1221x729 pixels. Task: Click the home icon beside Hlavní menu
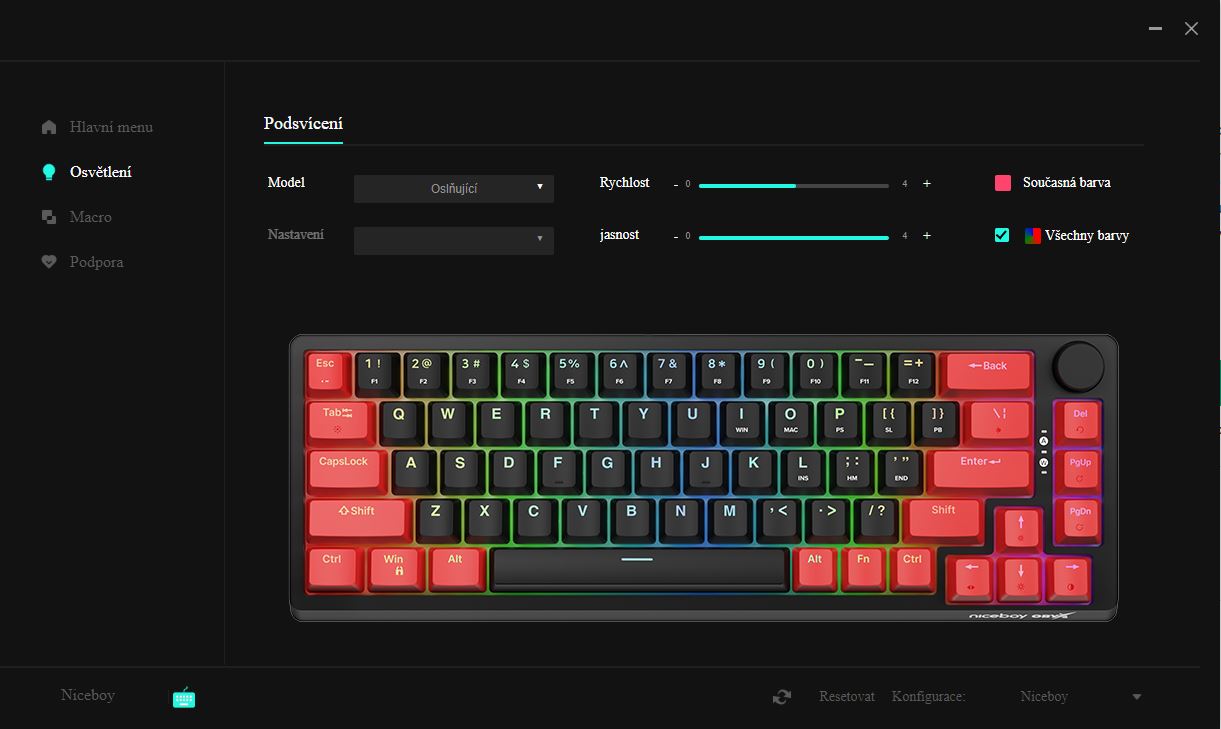click(49, 127)
